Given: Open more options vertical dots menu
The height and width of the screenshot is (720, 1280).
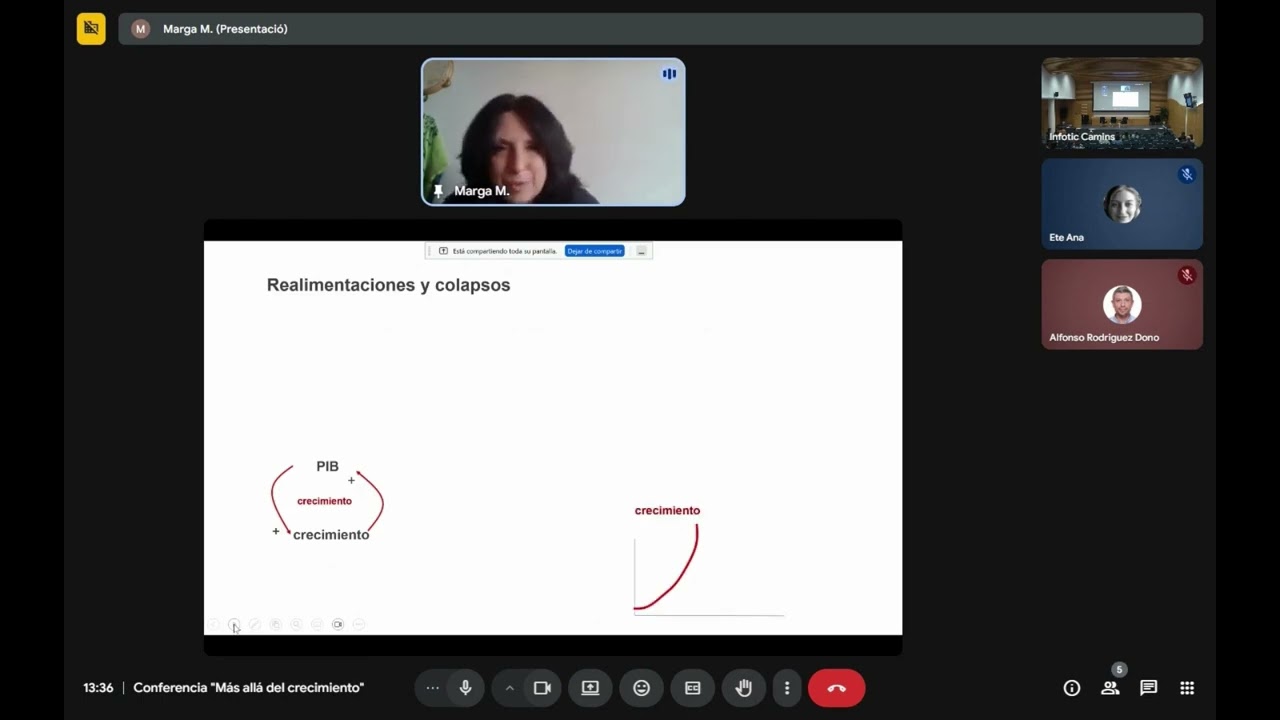Looking at the screenshot, I should click(787, 688).
